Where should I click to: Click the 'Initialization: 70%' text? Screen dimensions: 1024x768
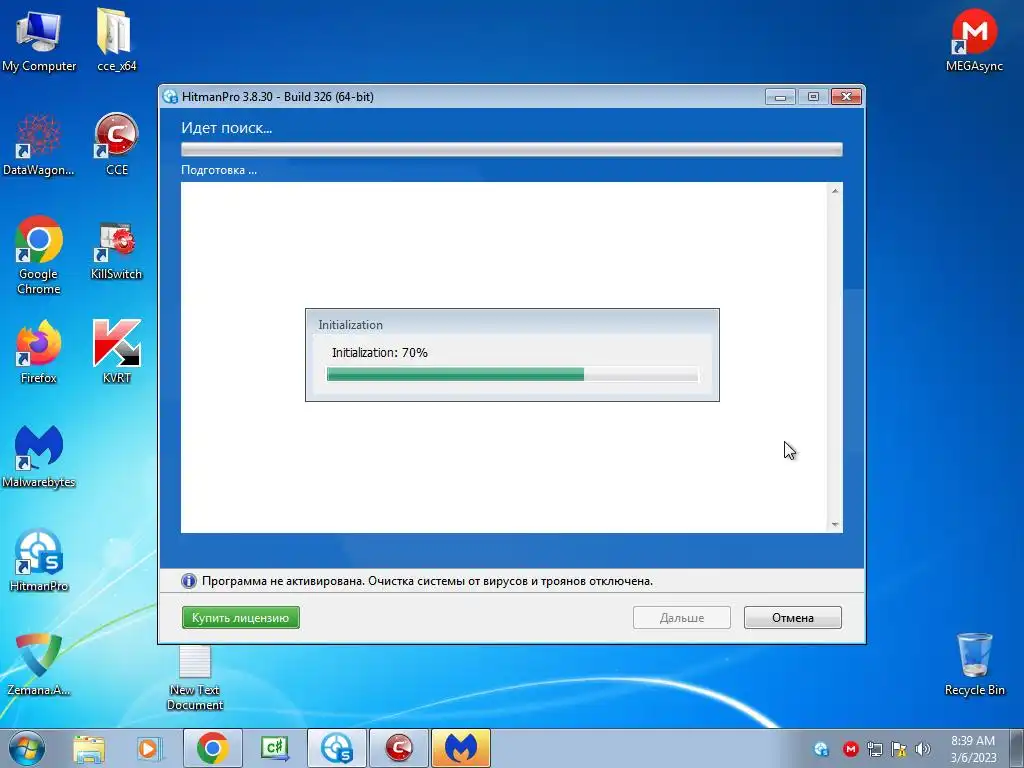(379, 353)
